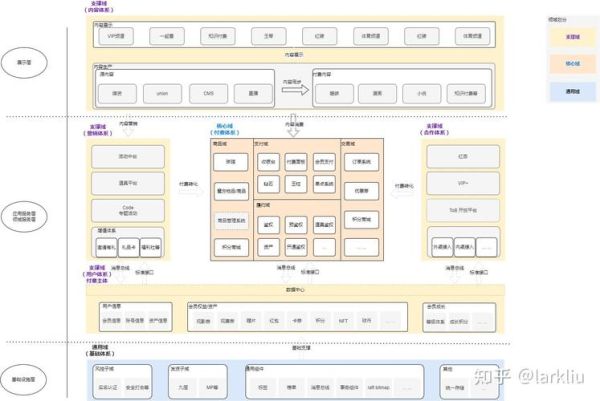Click the blue 通用域 legend swatch

click(x=570, y=93)
